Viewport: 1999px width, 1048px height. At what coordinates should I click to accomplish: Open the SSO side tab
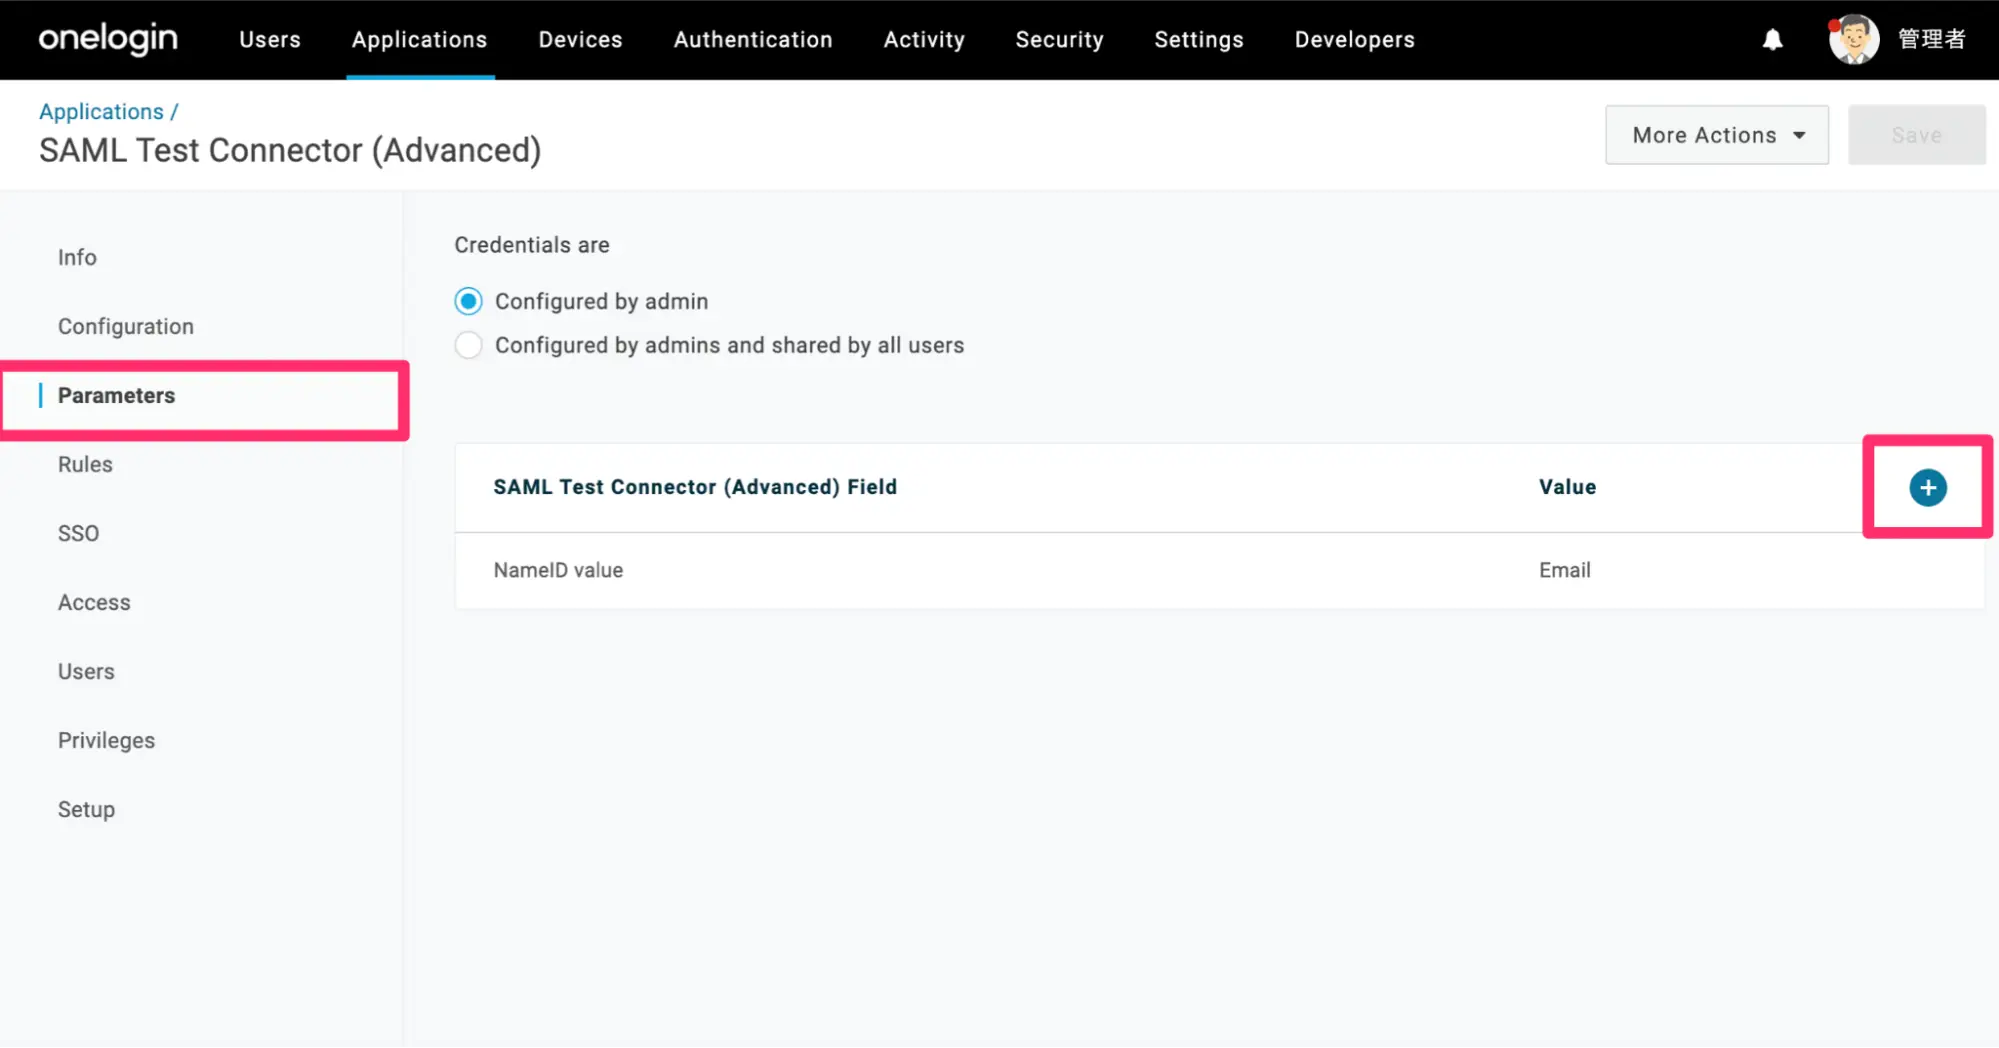pyautogui.click(x=78, y=533)
